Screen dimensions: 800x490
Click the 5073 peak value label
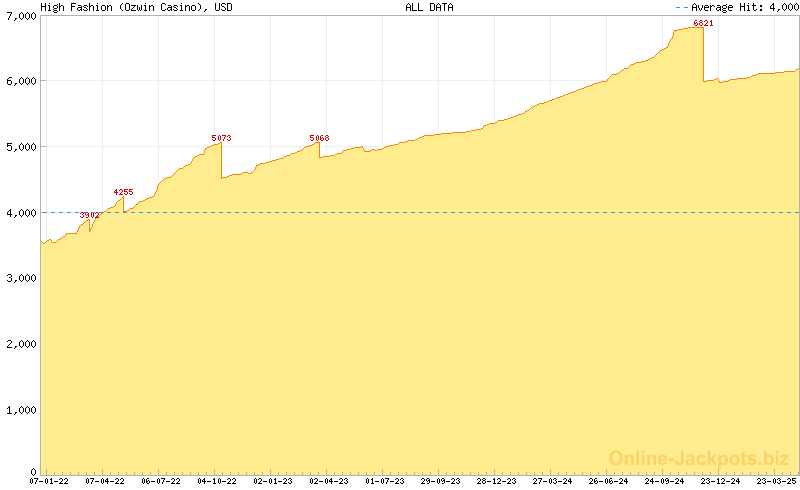221,138
